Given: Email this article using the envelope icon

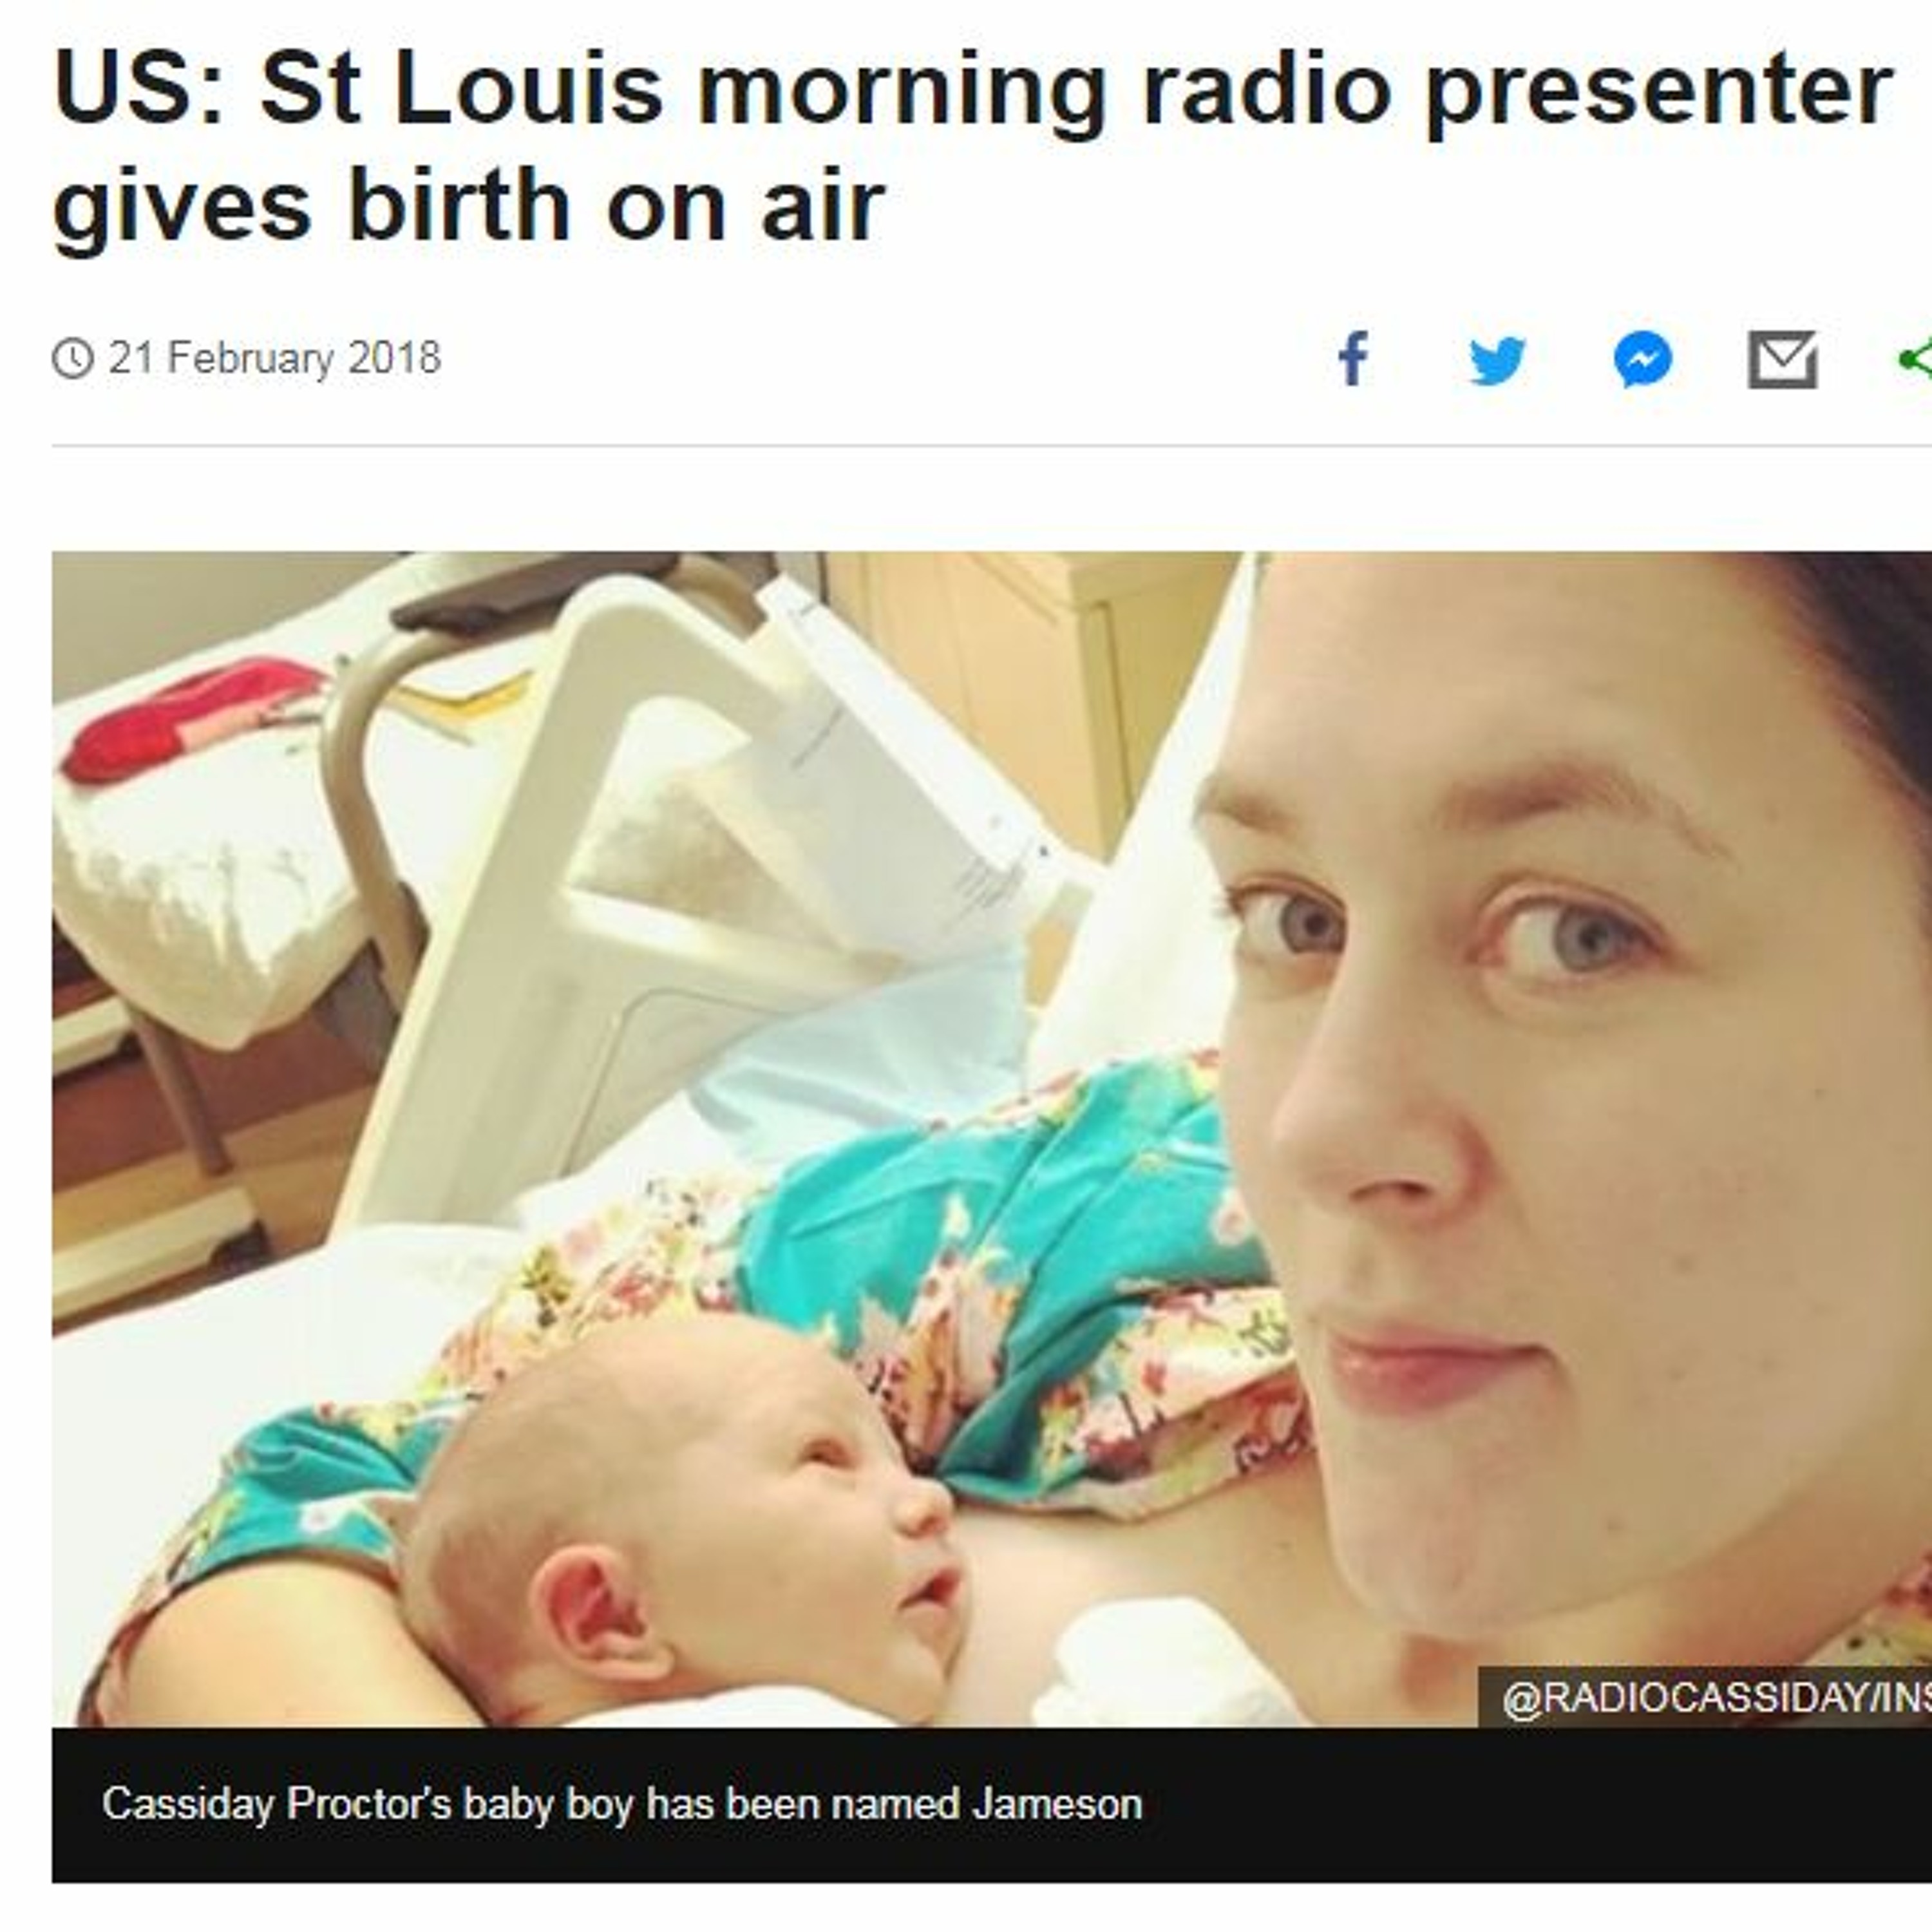Looking at the screenshot, I should (x=1782, y=359).
